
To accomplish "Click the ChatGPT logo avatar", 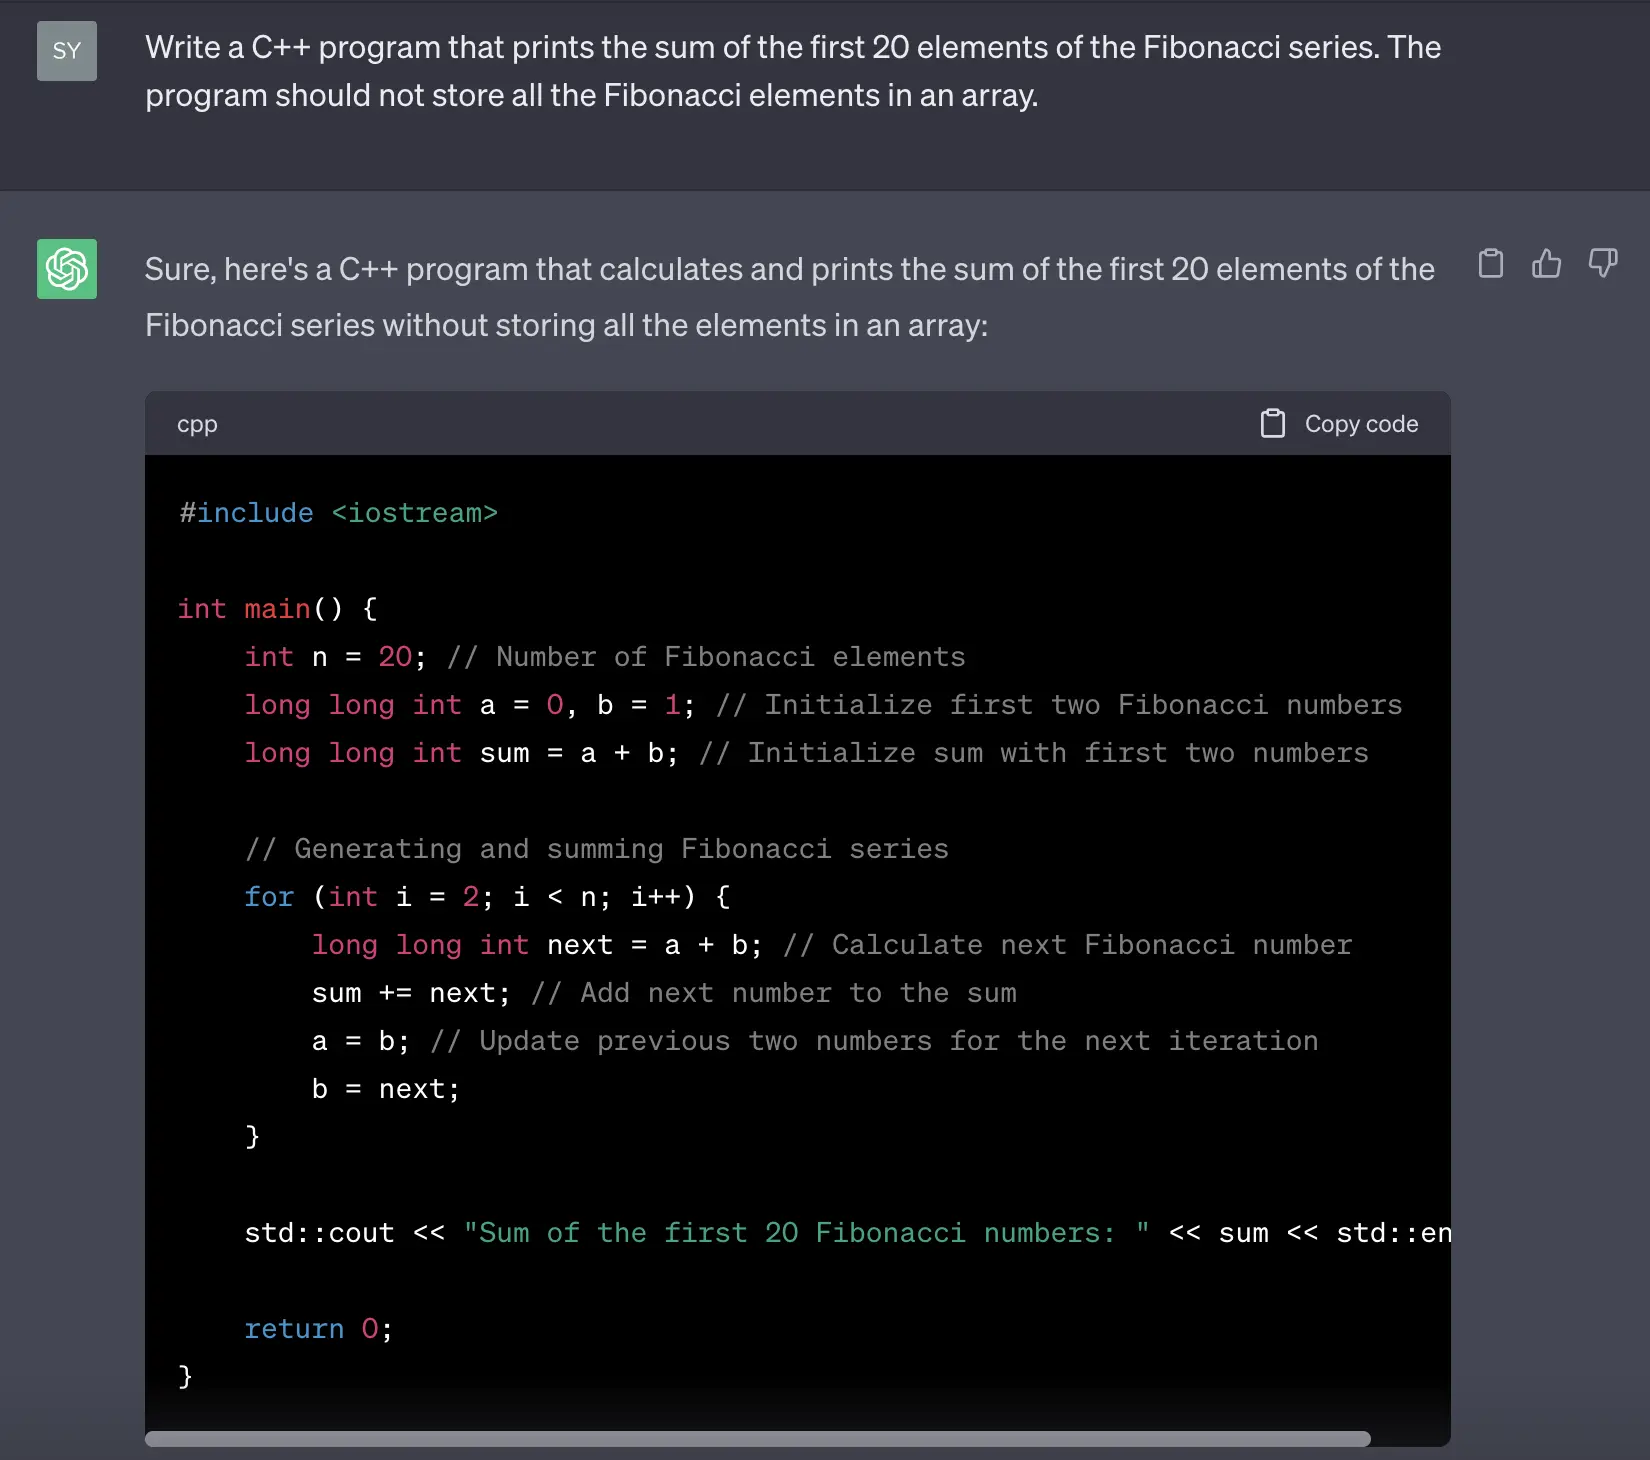I will (x=67, y=269).
